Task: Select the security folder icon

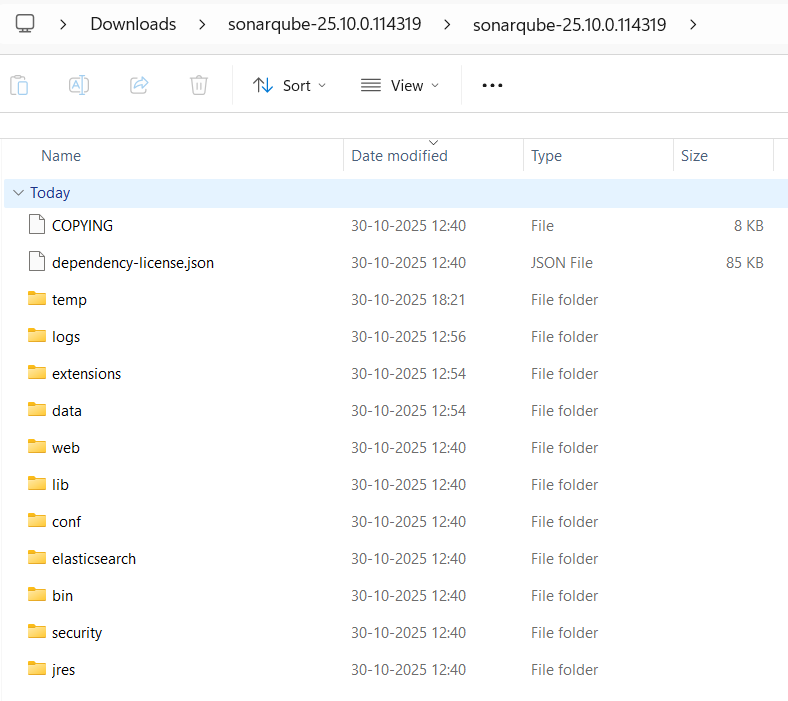Action: [37, 631]
